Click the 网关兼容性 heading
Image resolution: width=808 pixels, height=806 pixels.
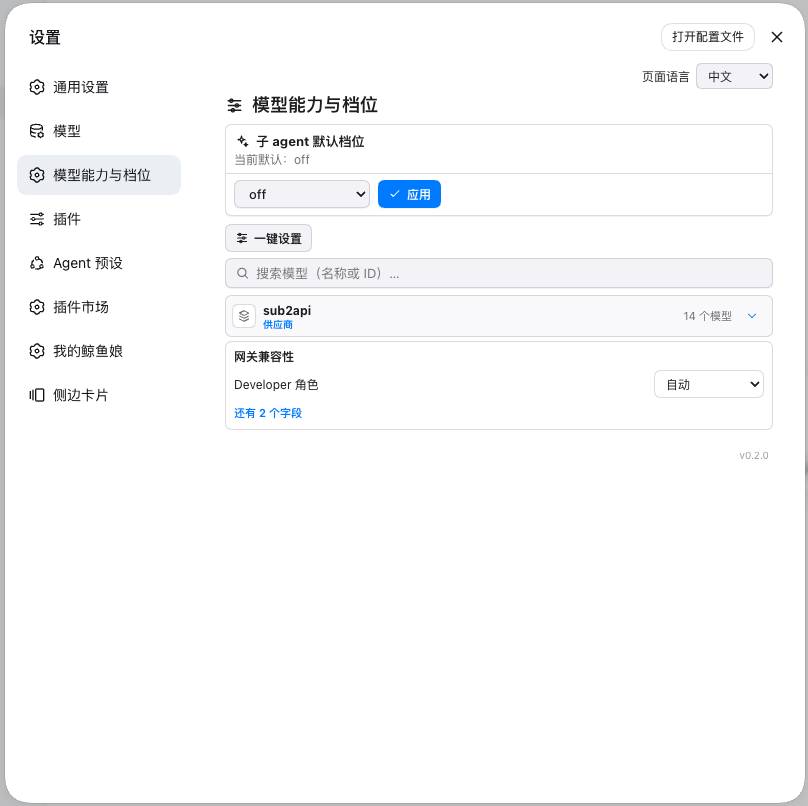pyautogui.click(x=264, y=357)
